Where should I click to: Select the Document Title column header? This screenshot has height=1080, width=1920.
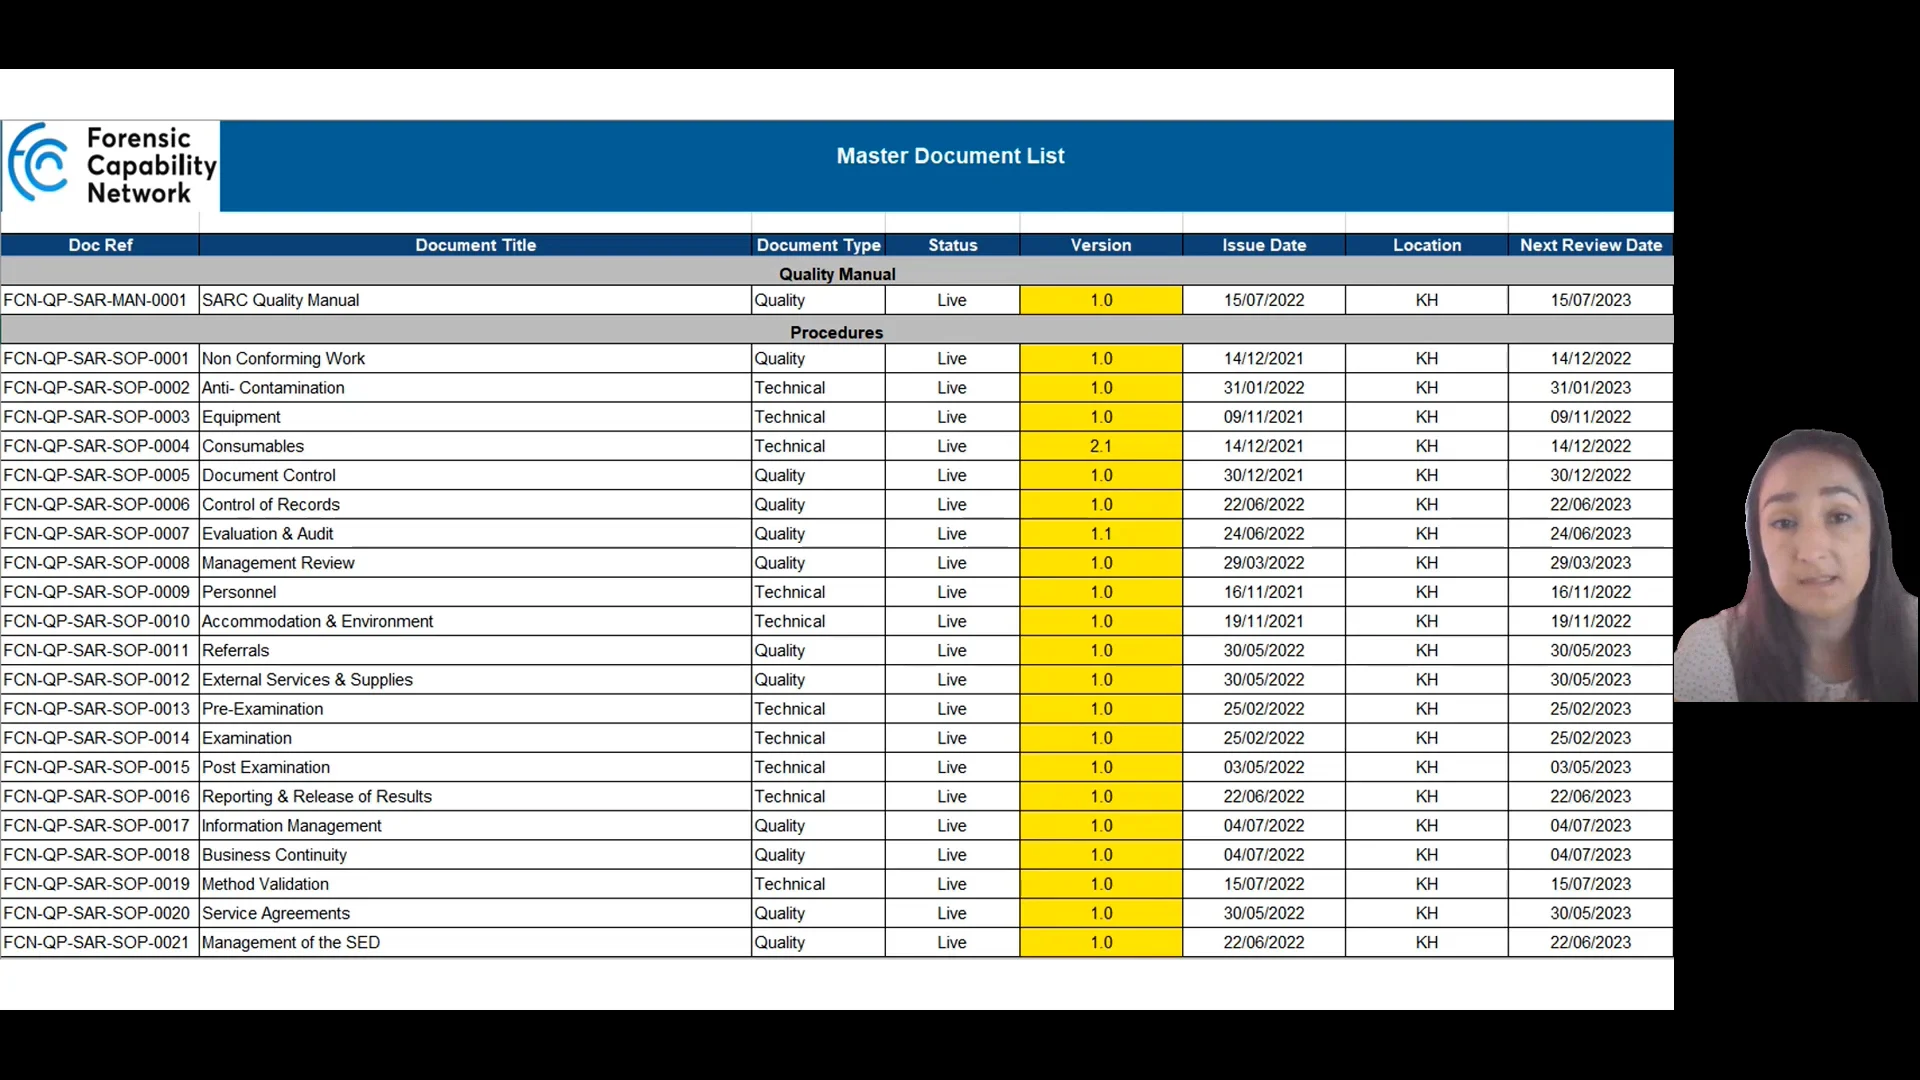click(x=475, y=245)
